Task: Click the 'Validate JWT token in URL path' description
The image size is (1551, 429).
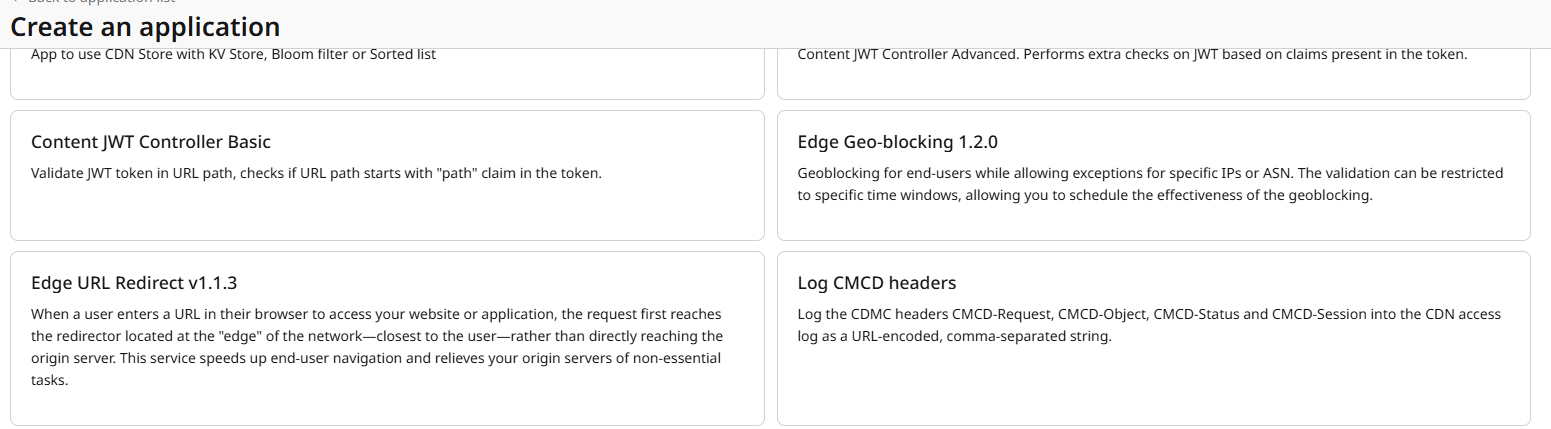Action: pyautogui.click(x=316, y=173)
